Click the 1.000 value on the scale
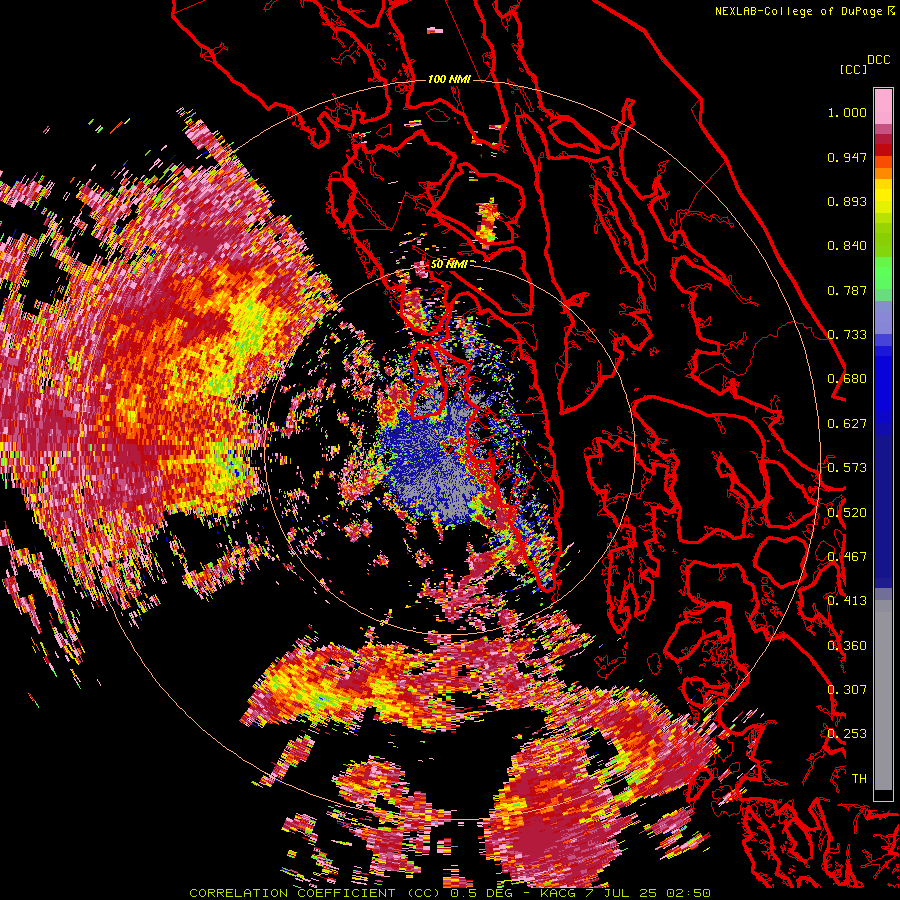The image size is (900, 900). coord(847,112)
